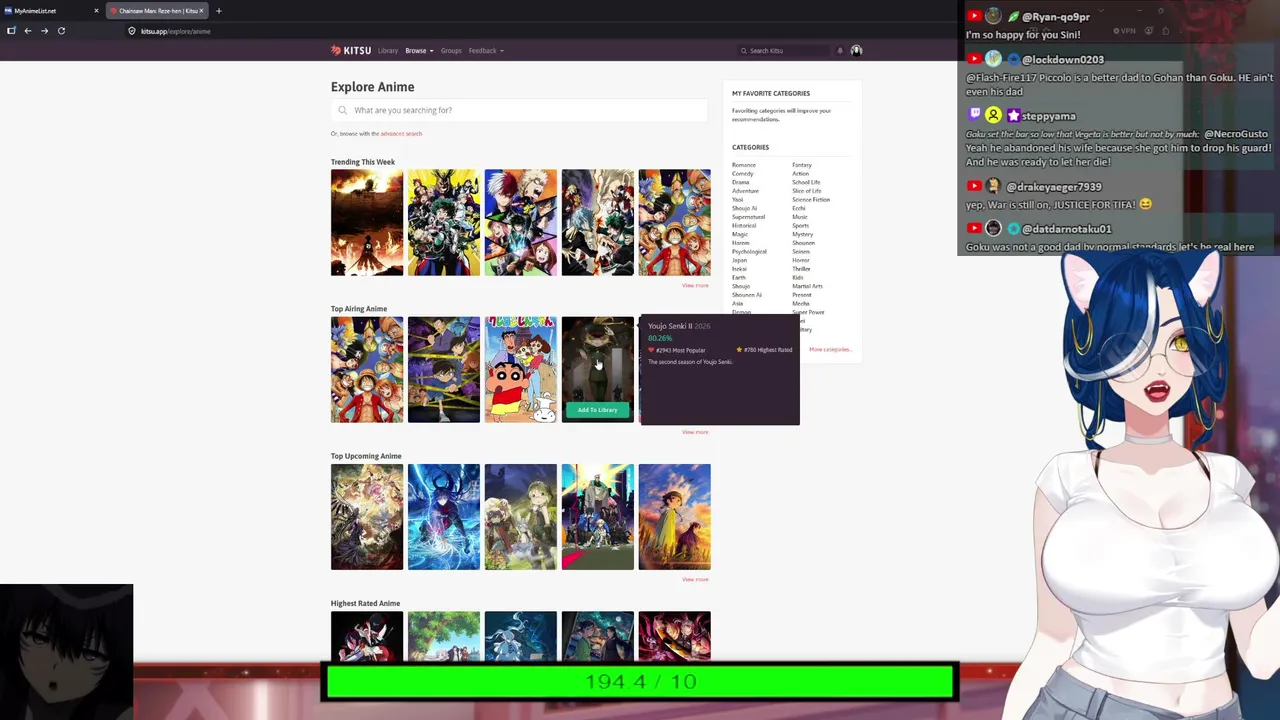Image resolution: width=1280 pixels, height=720 pixels.
Task: Open the fifth Trending This Week poster
Action: point(675,223)
